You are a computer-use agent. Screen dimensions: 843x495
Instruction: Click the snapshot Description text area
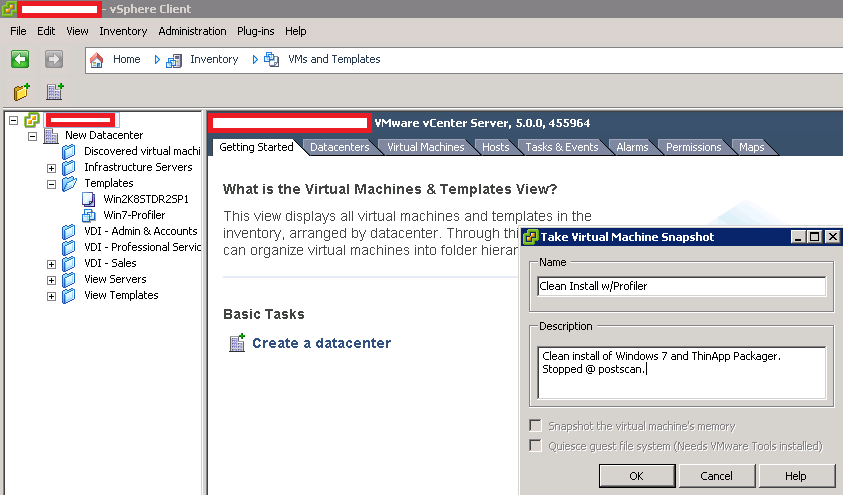click(681, 372)
